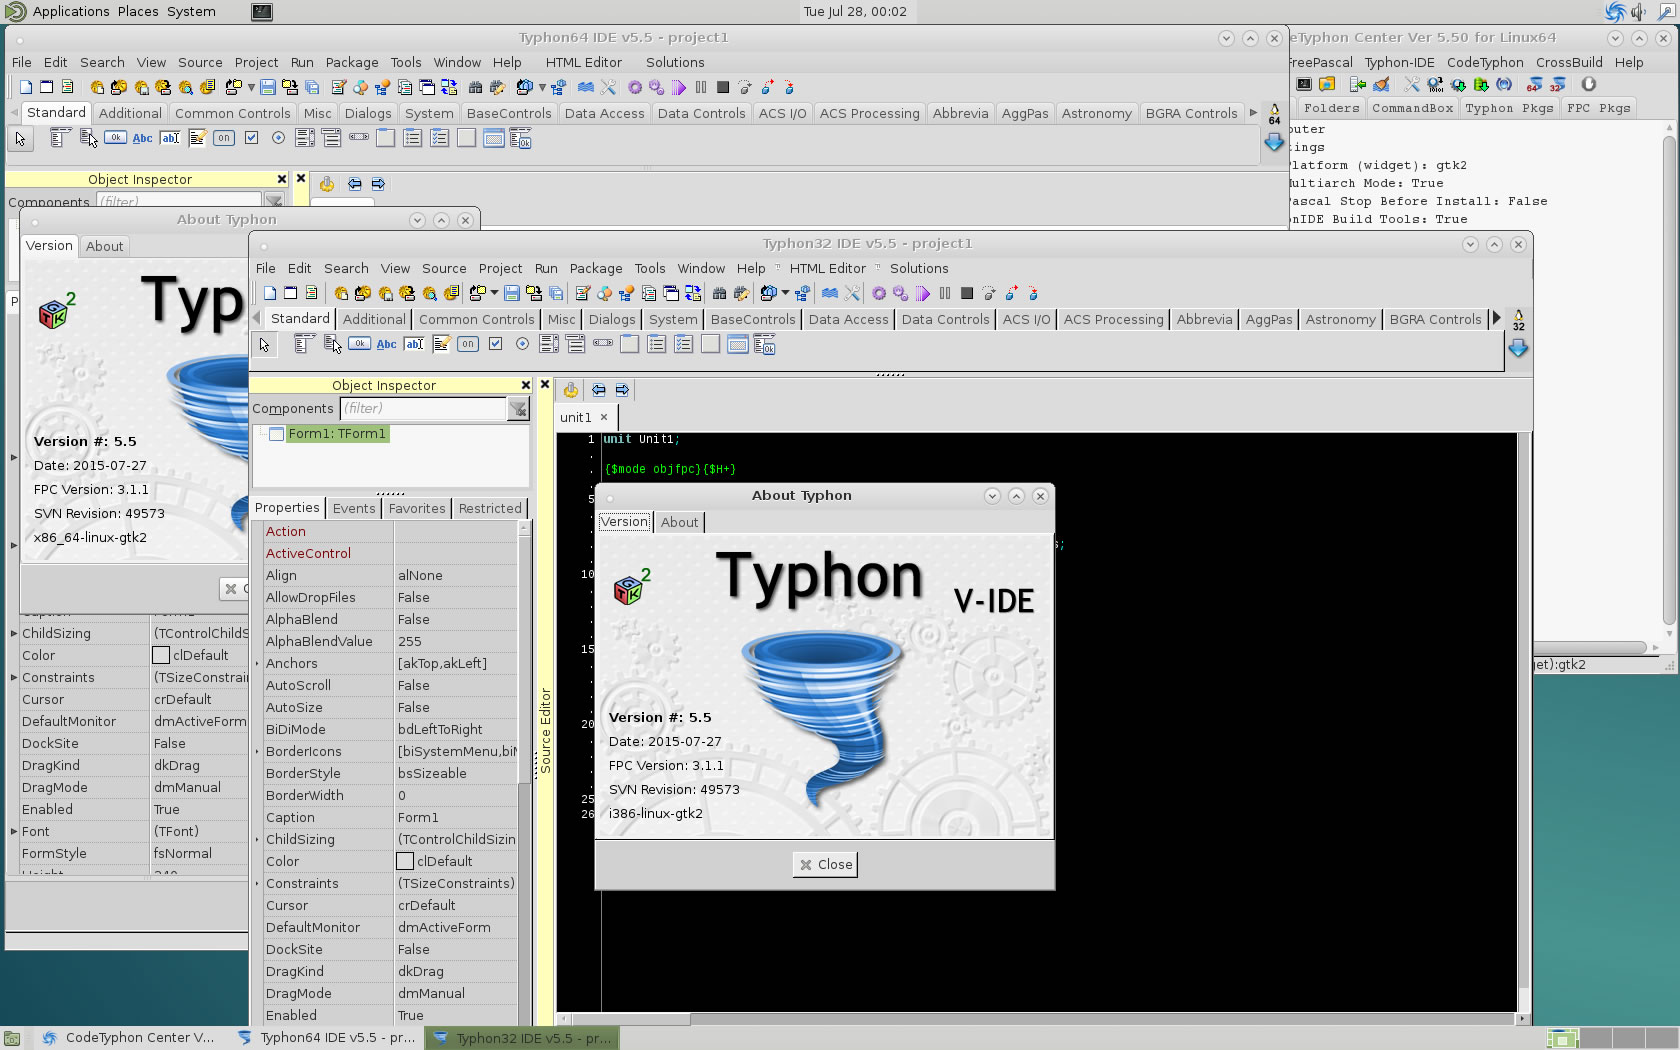Select TListBox component in Typhon32 palette
This screenshot has width=1680, height=1050.
click(x=549, y=344)
